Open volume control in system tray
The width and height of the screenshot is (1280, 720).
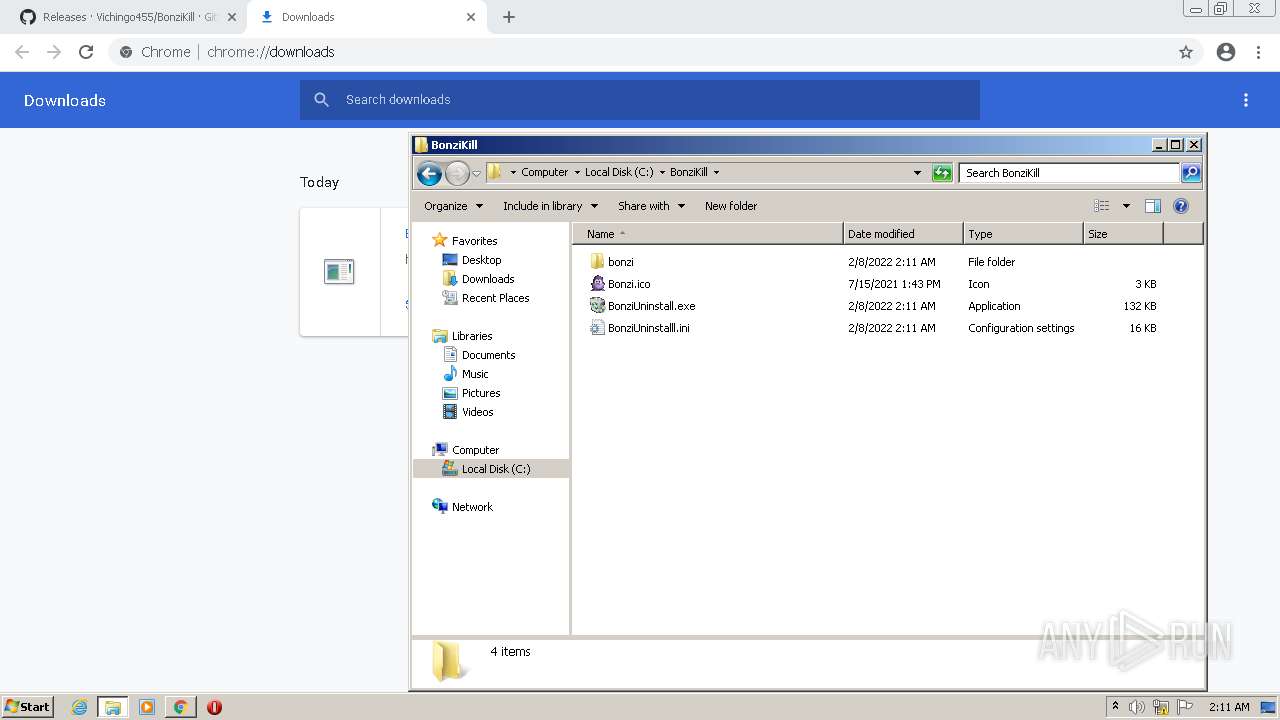(x=1137, y=707)
